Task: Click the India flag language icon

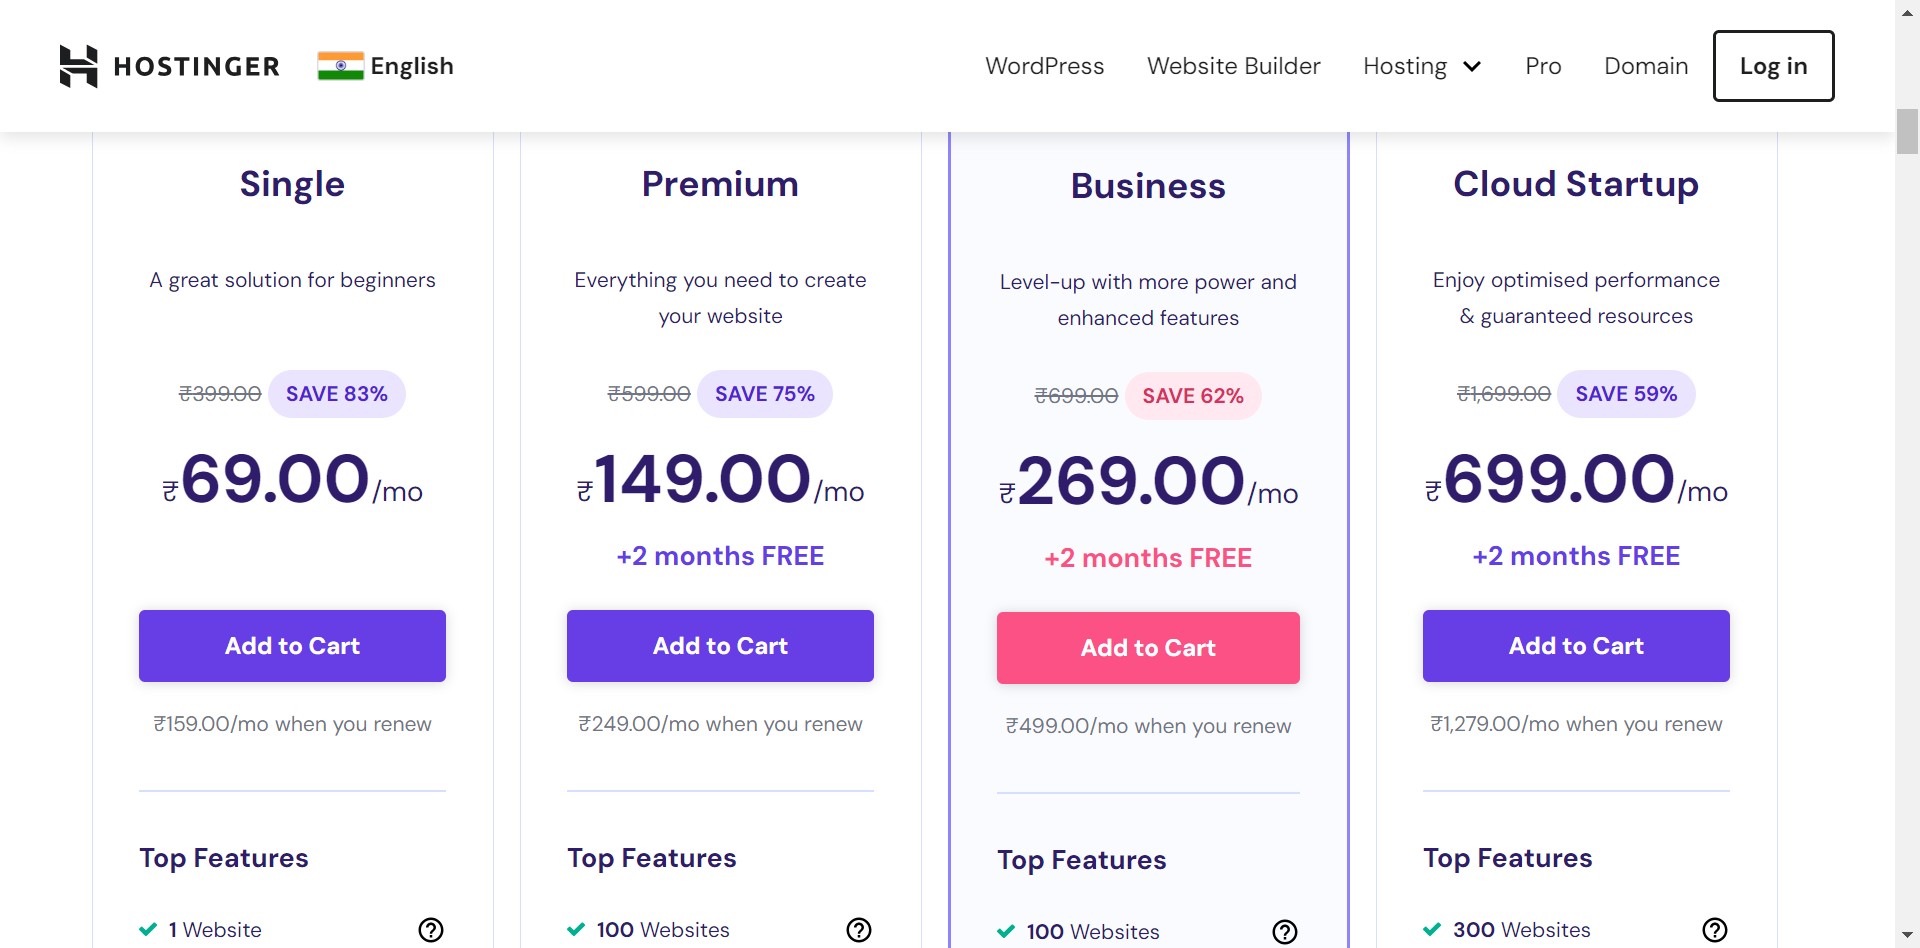Action: tap(340, 66)
